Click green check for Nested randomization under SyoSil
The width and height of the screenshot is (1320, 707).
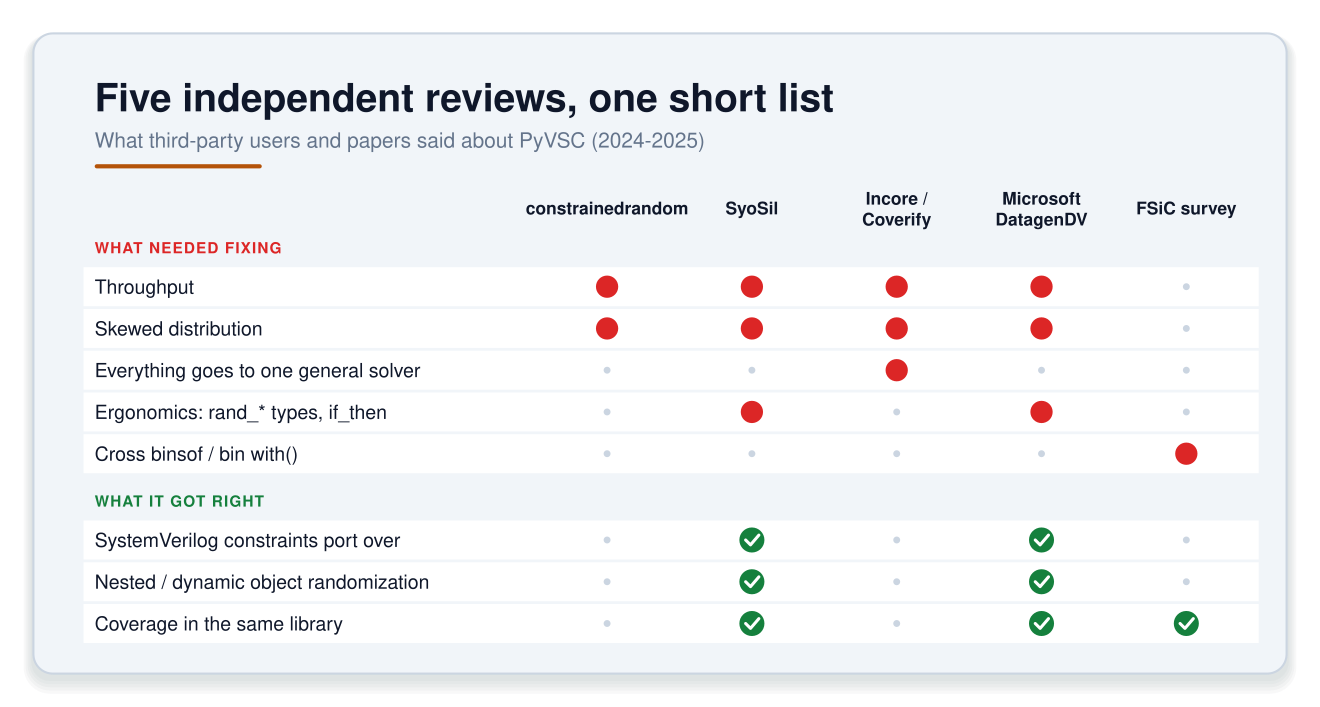pos(752,582)
